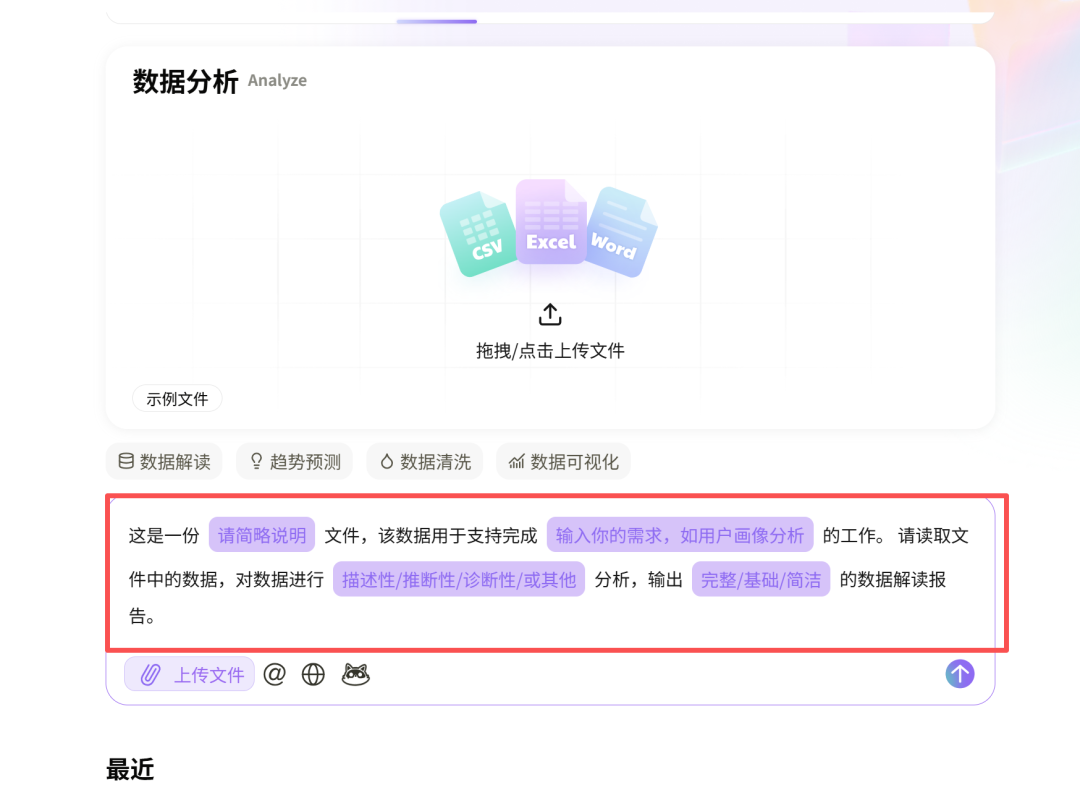Click the @ mention icon

point(275,674)
